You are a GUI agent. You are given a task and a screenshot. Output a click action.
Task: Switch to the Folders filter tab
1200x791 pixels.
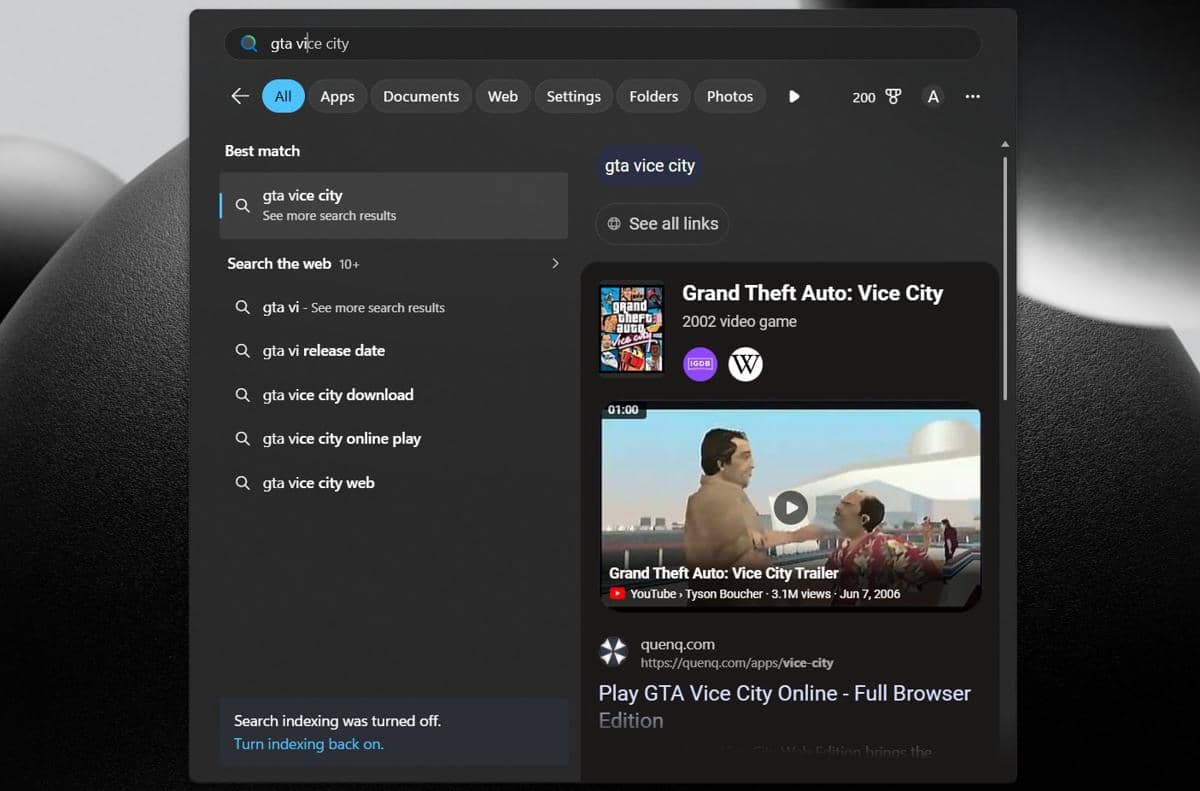point(654,96)
